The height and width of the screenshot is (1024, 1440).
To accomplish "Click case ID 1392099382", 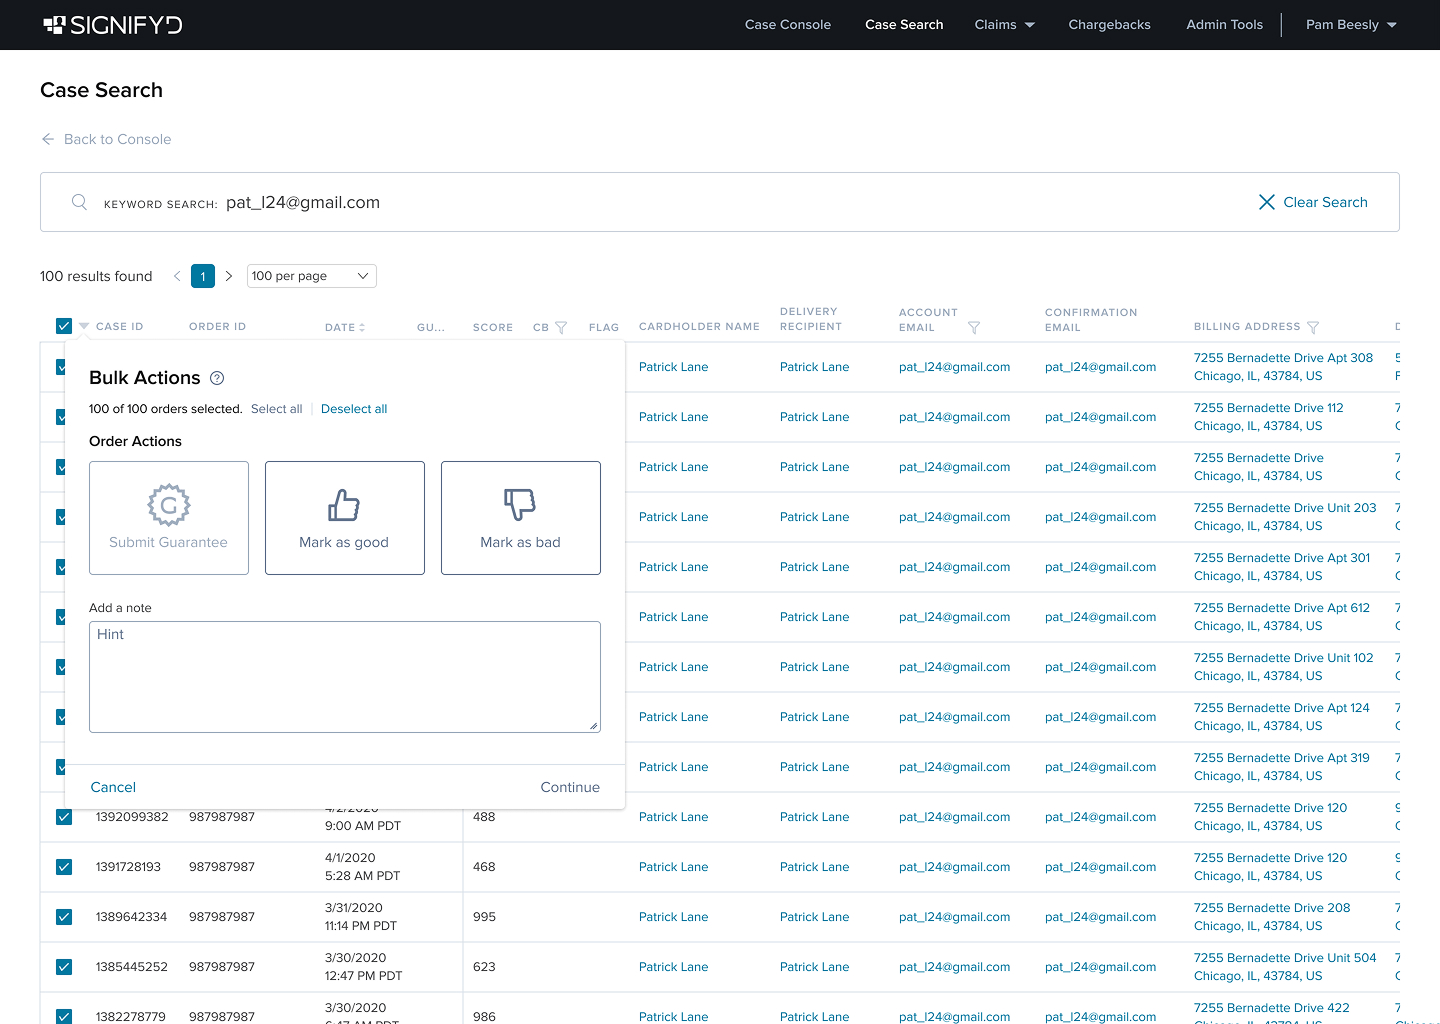I will [132, 817].
